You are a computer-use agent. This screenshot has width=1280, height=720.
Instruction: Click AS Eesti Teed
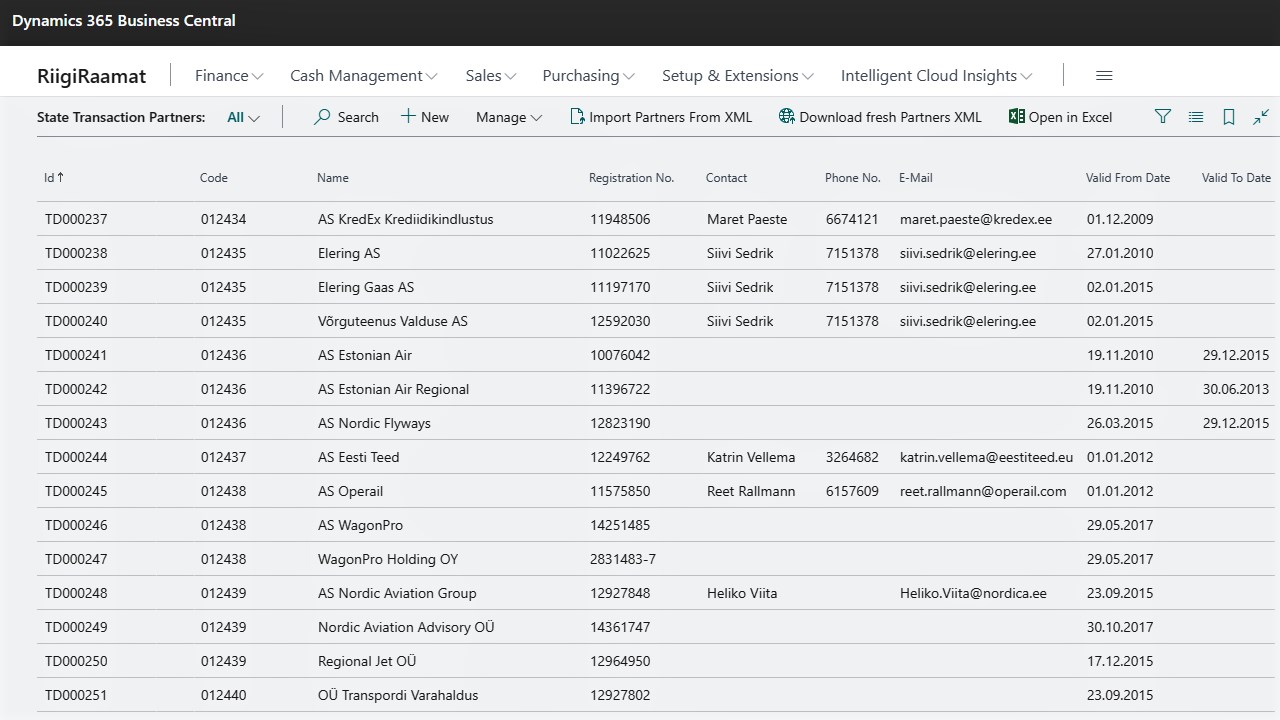click(x=359, y=457)
